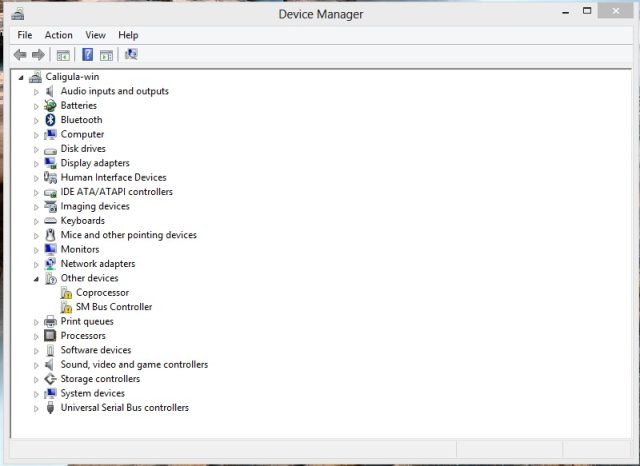The image size is (640, 466).
Task: Select Universal Serial Bus controllers label
Action: tap(124, 408)
